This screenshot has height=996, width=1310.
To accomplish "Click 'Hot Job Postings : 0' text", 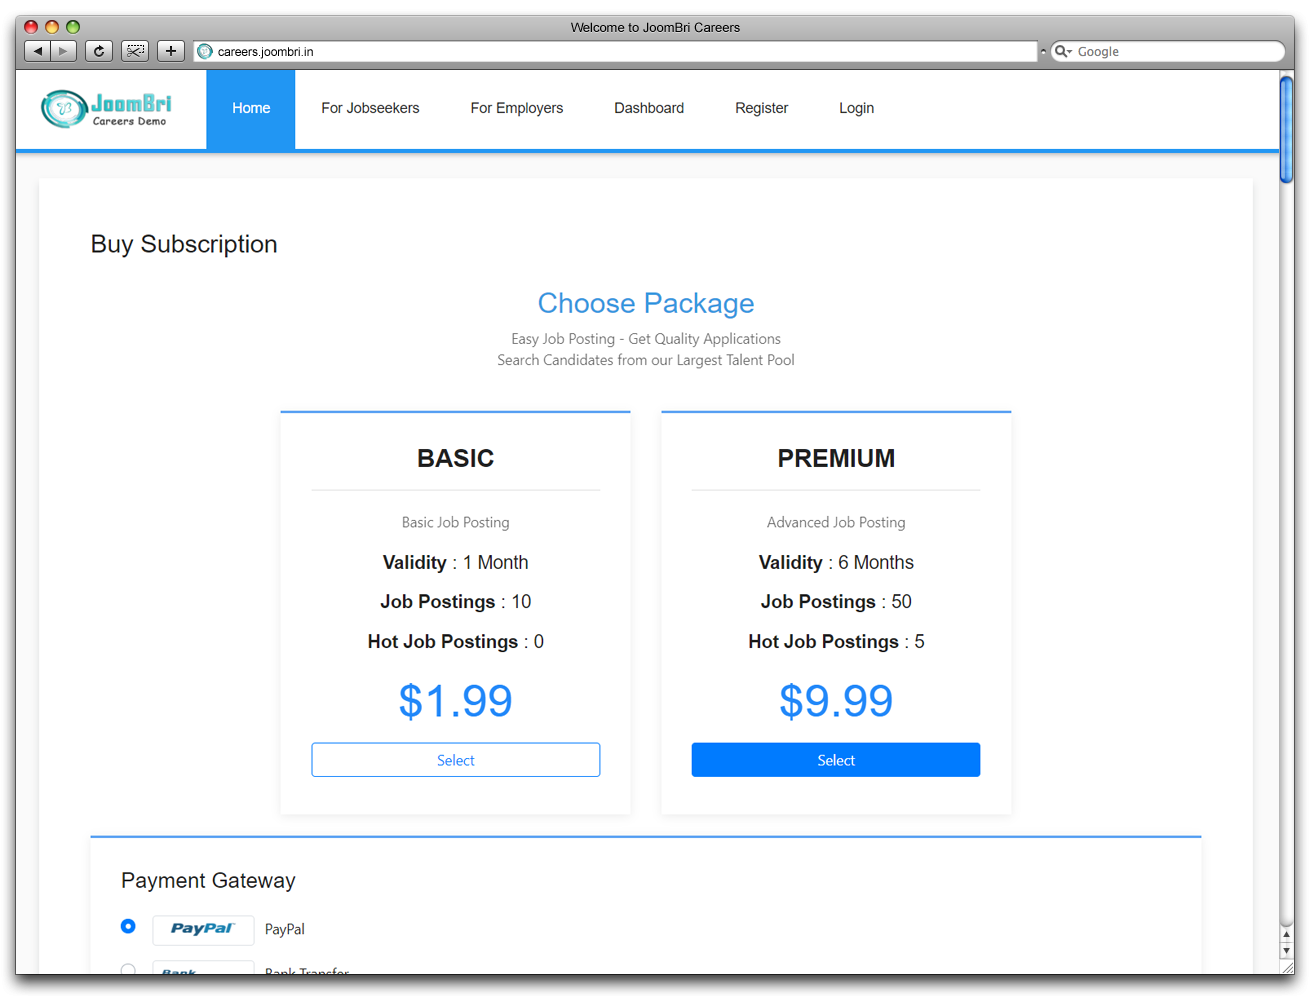I will pyautogui.click(x=456, y=641).
